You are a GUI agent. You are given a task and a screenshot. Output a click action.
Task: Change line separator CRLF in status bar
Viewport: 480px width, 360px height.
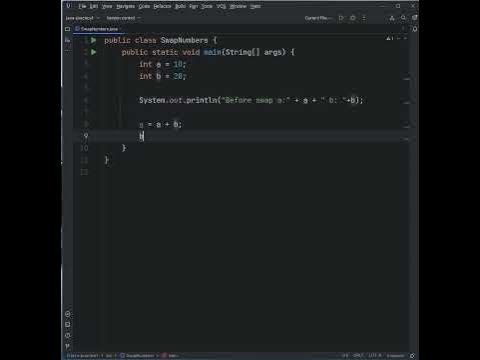pyautogui.click(x=358, y=356)
